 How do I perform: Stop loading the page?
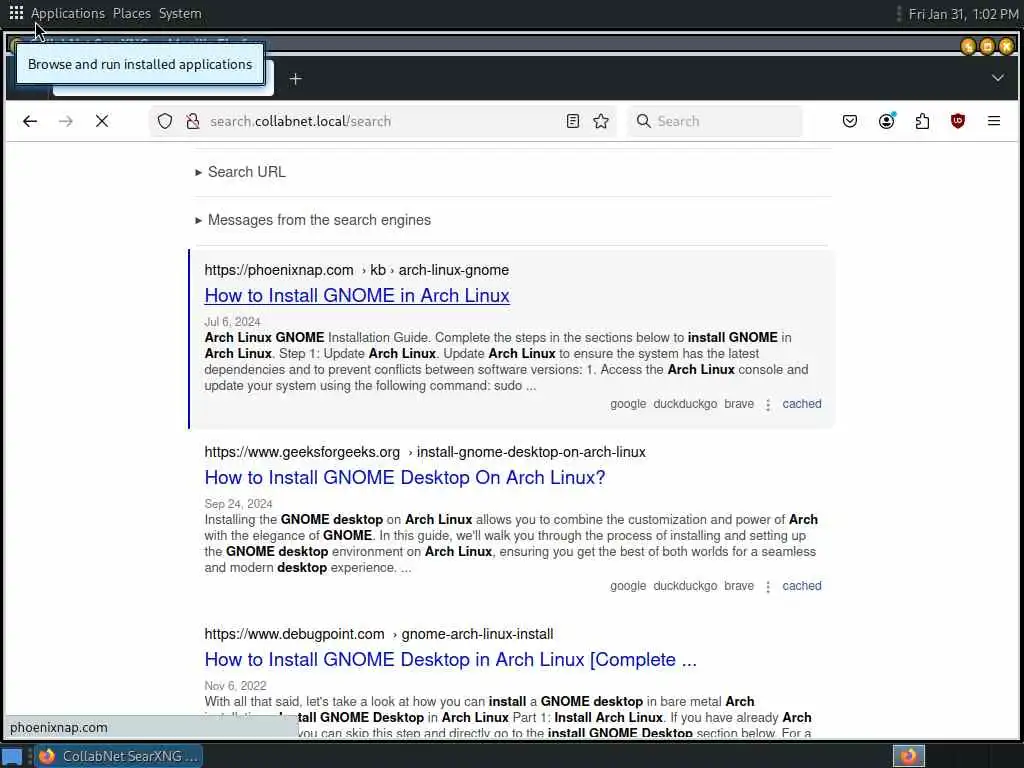click(x=102, y=121)
